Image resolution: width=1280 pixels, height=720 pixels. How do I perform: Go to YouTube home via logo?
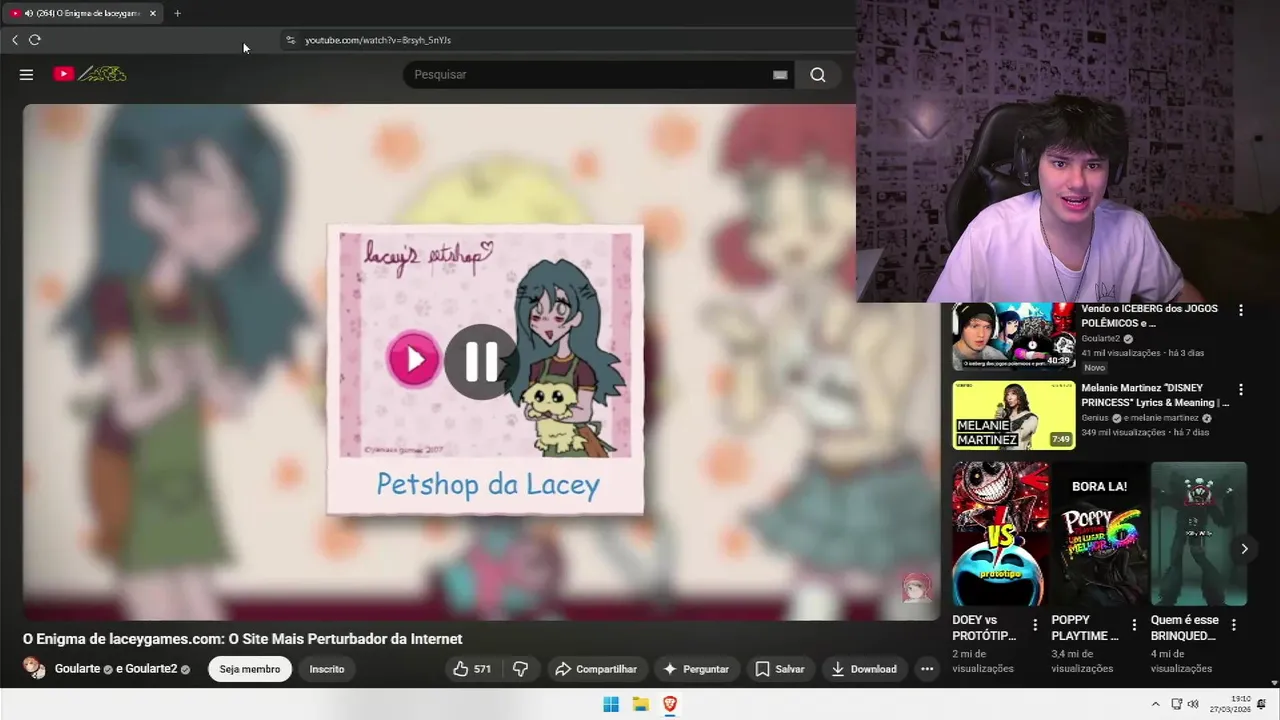pos(90,74)
